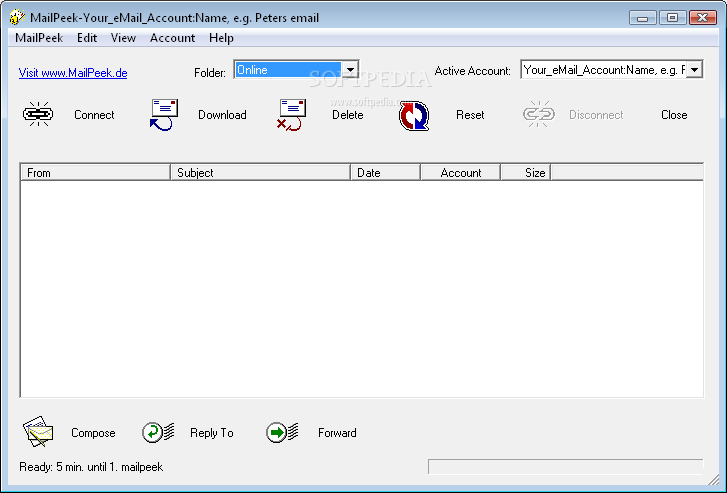This screenshot has width=727, height=493.
Task: Minimize the MailPeek window
Action: click(x=642, y=18)
